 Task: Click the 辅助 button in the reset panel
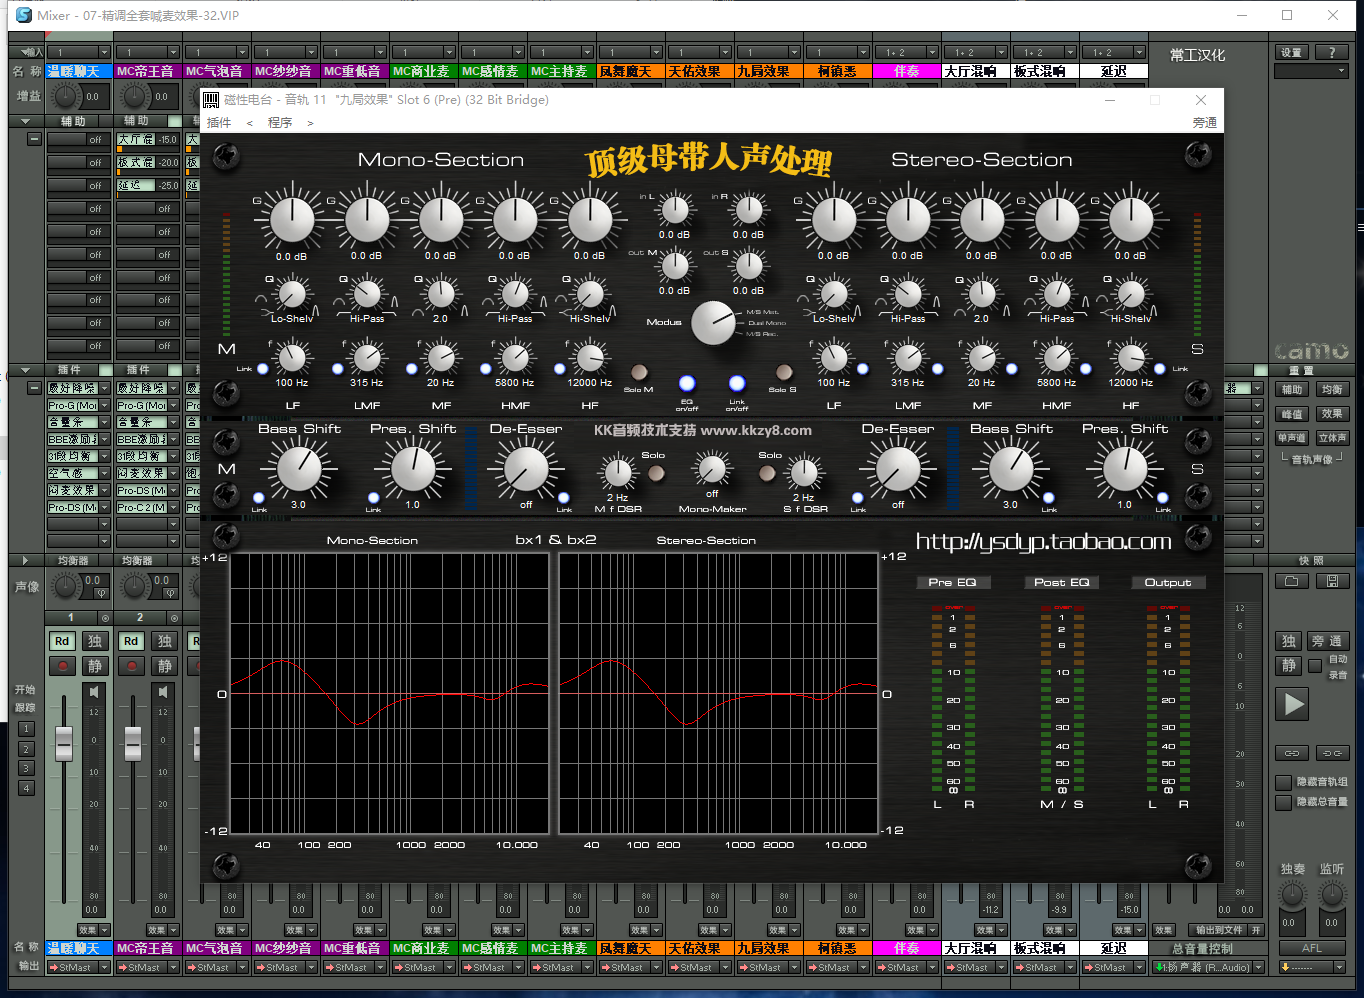1292,390
